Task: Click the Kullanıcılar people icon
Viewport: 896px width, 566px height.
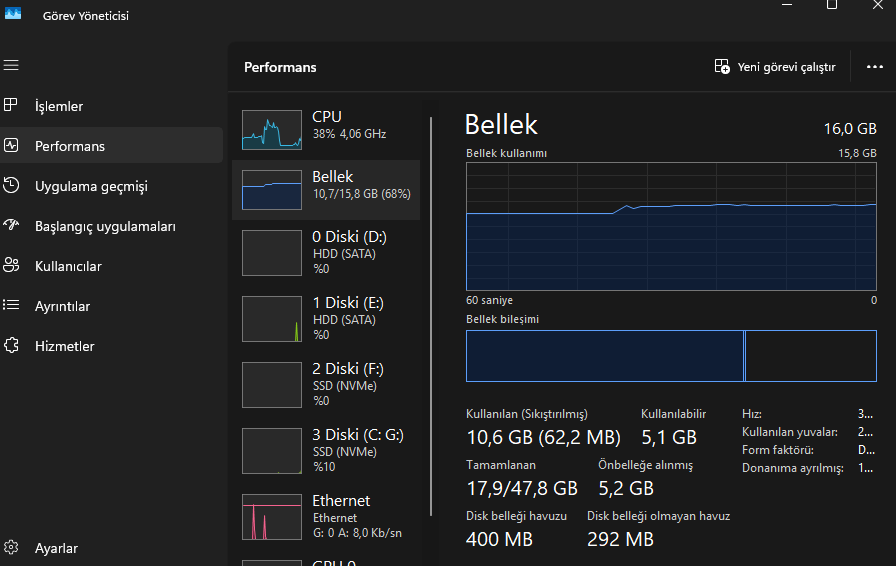Action: click(11, 265)
